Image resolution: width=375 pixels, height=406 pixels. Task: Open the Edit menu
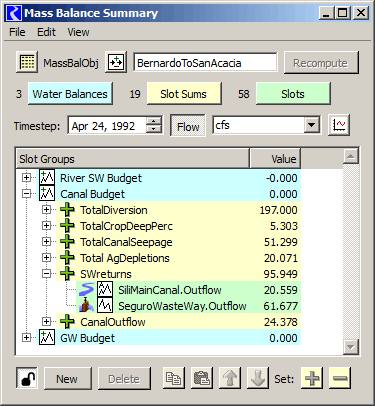(x=46, y=32)
